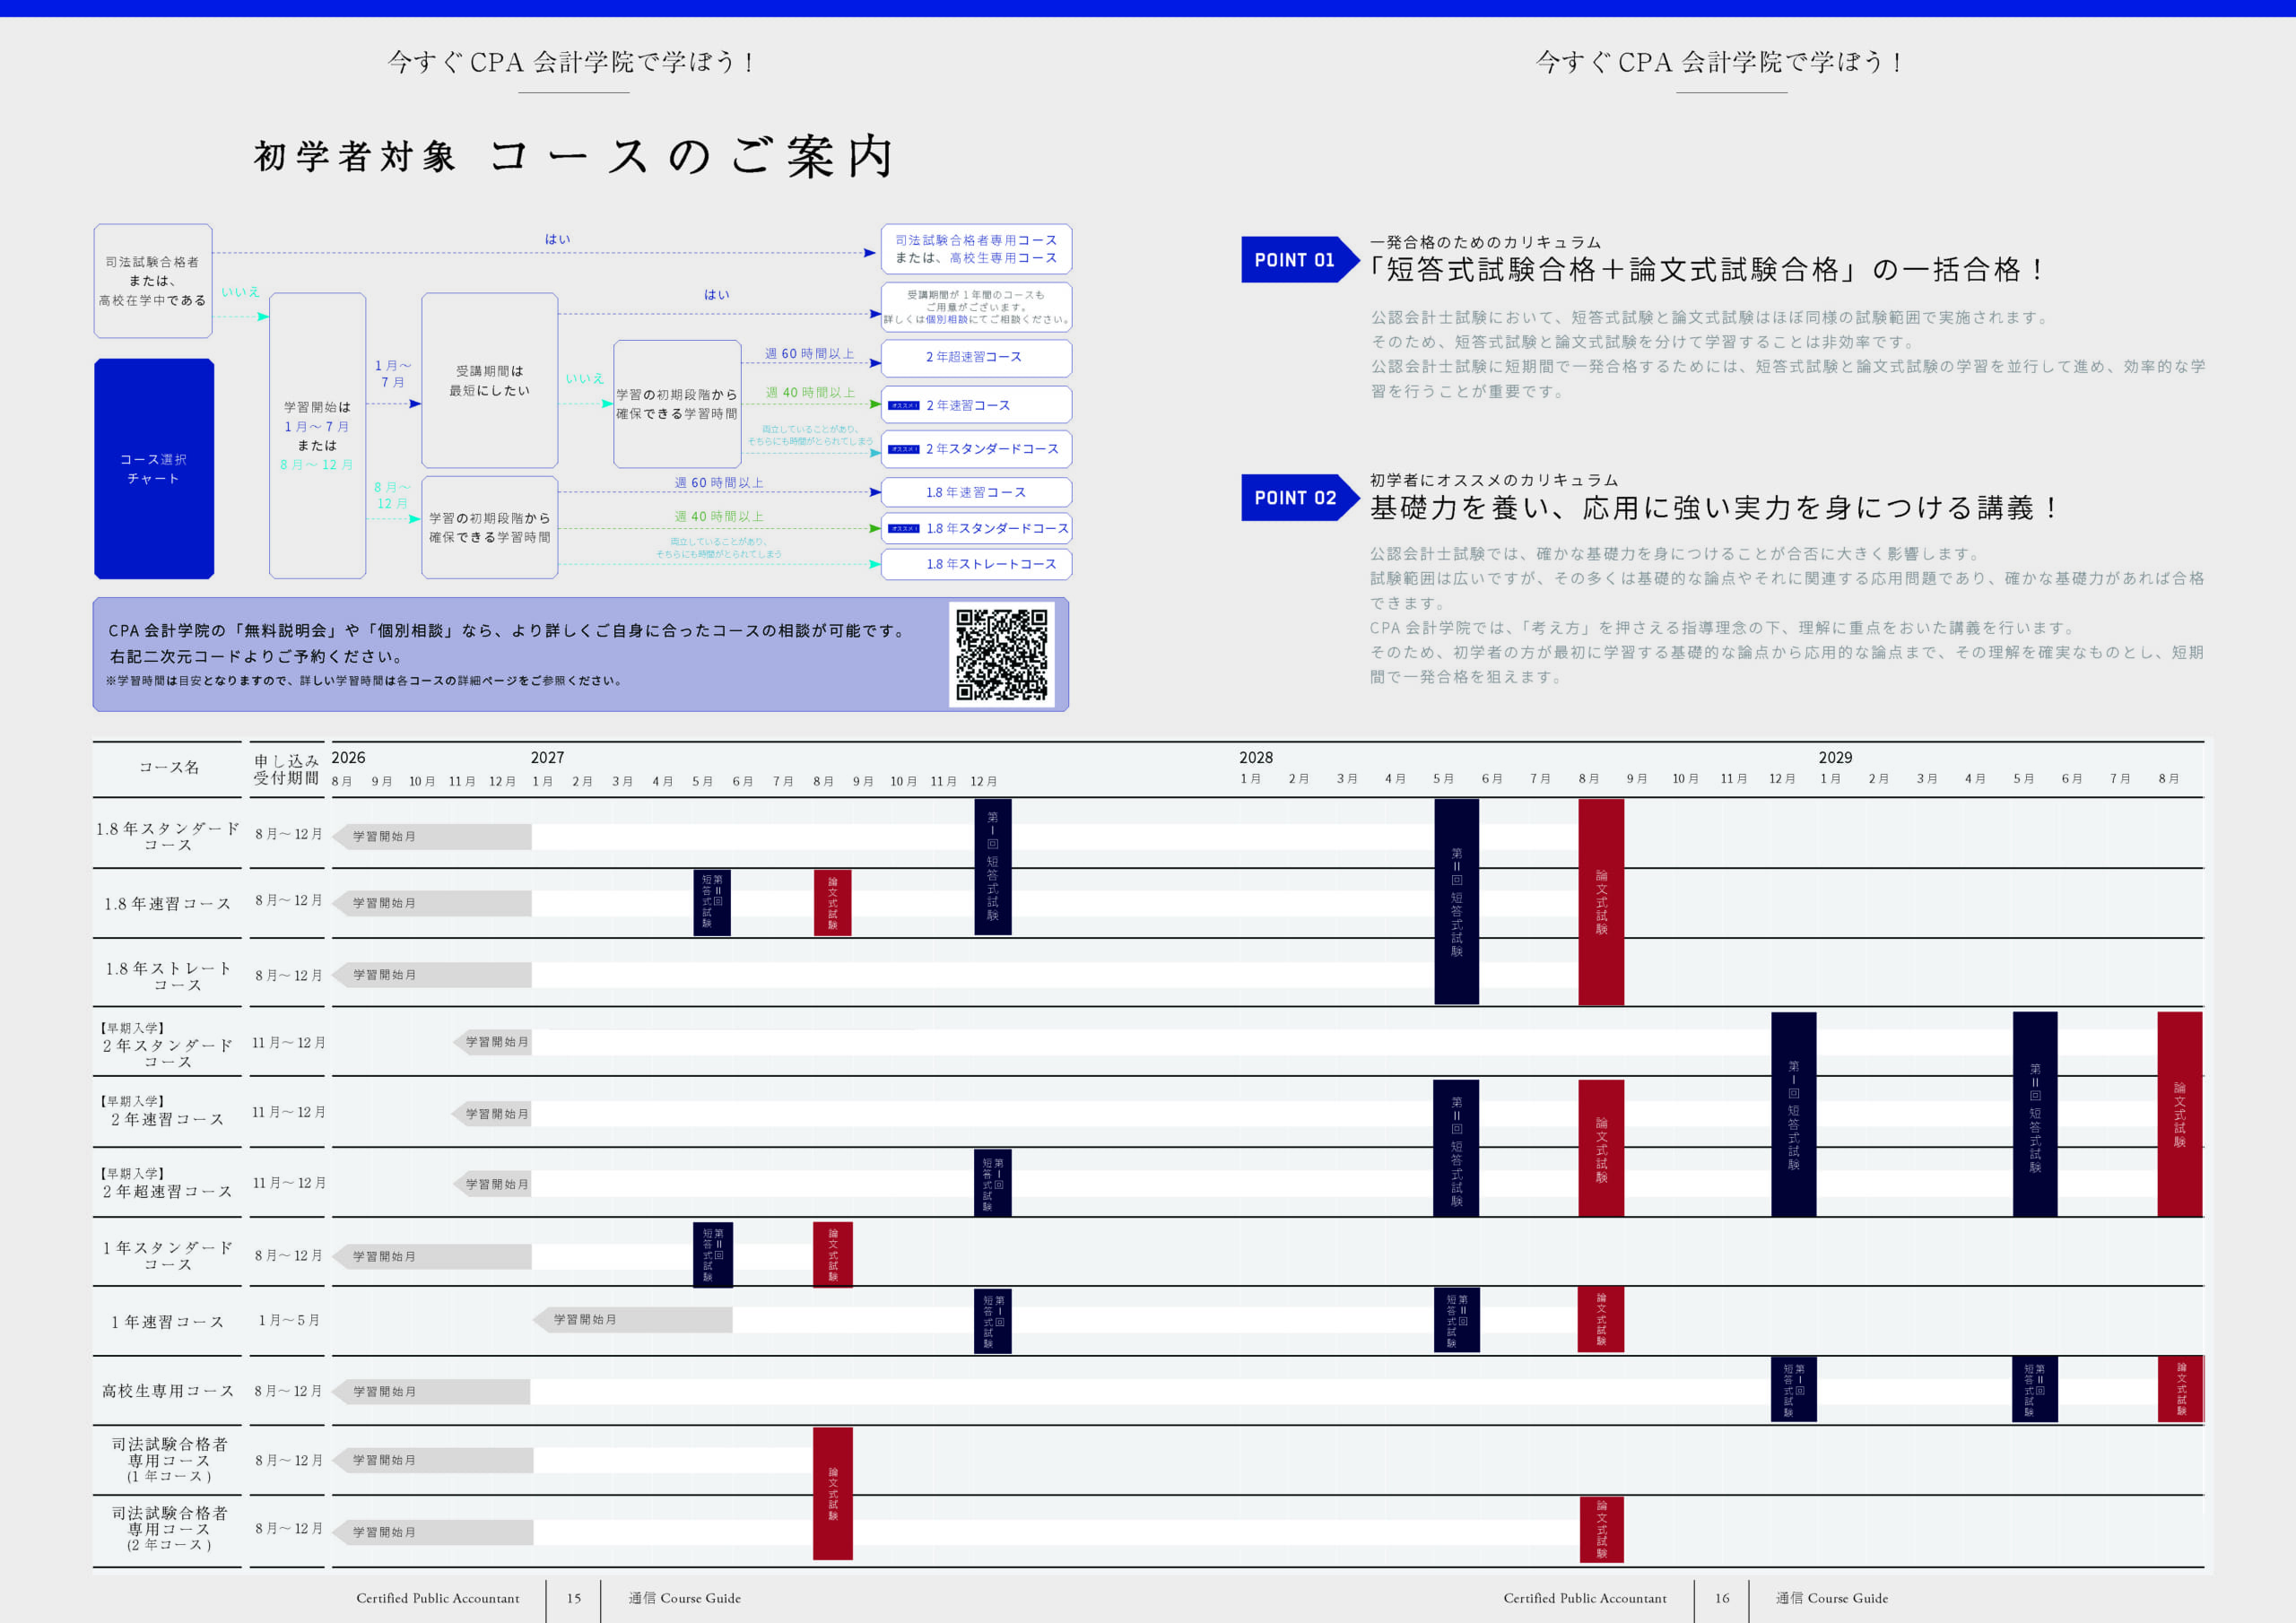Click the 2027 year label on the timeline

pyautogui.click(x=547, y=758)
